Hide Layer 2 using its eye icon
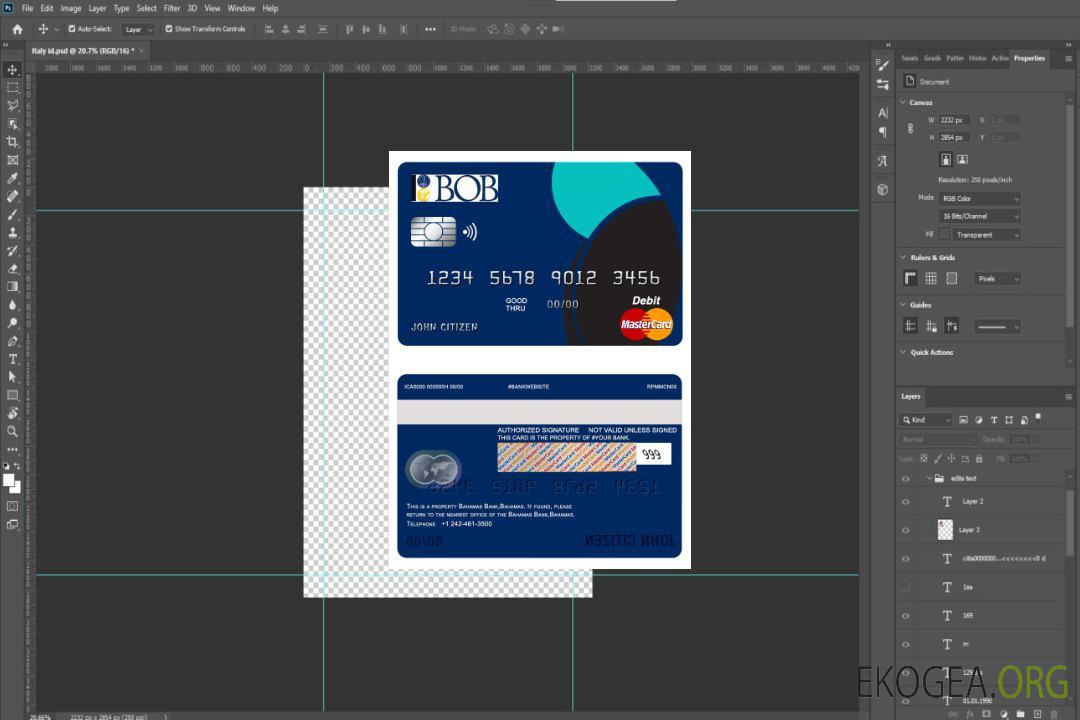The height and width of the screenshot is (720, 1080). coord(906,502)
